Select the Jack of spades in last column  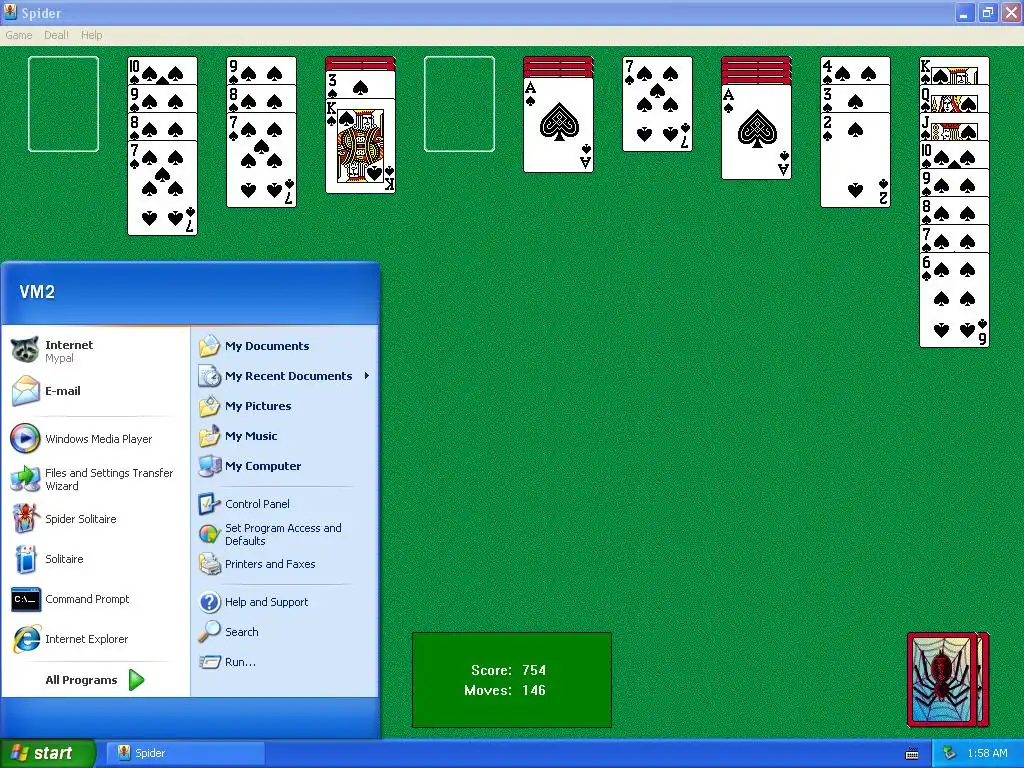click(x=954, y=127)
